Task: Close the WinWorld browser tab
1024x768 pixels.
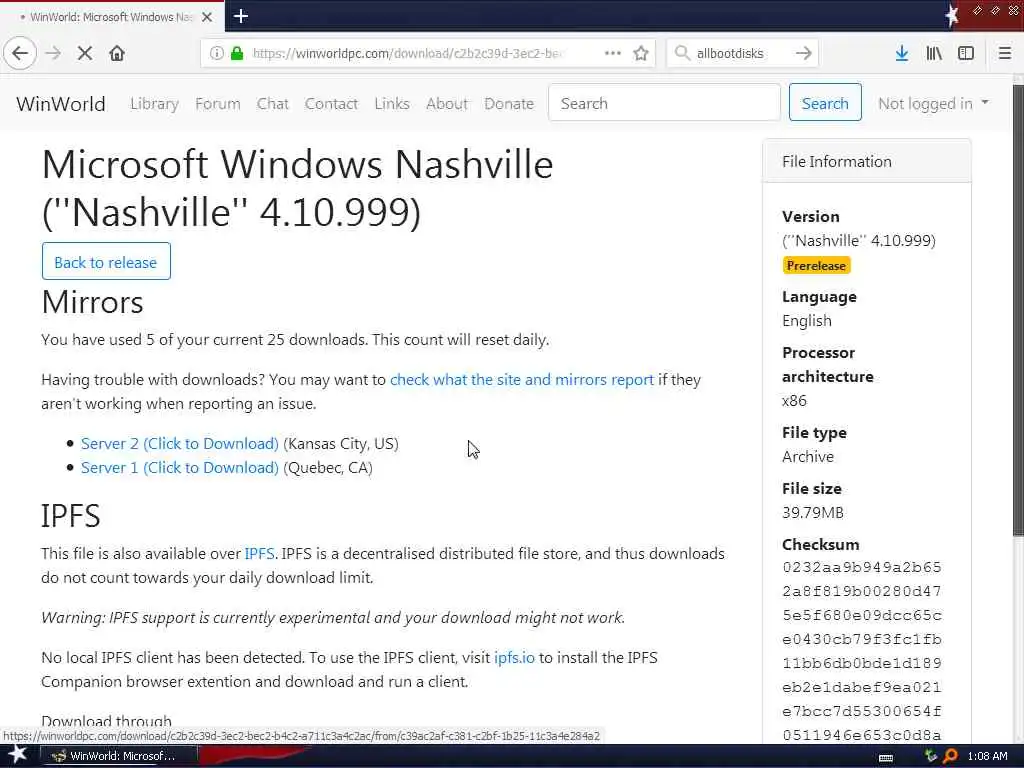Action: point(207,17)
